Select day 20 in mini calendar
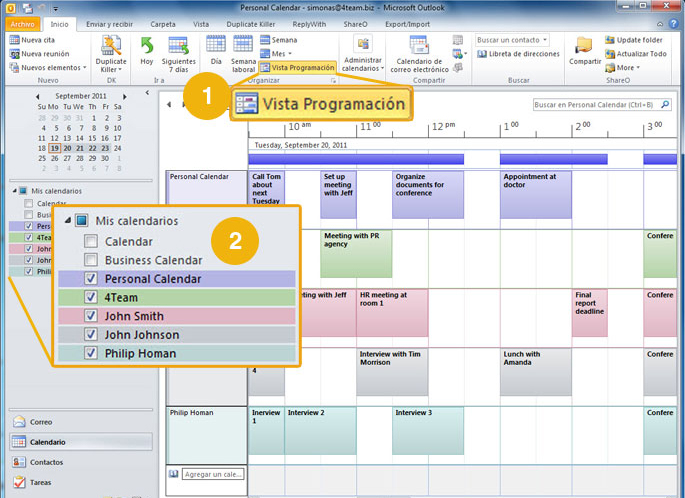Screen dimensions: 685x498 67,148
